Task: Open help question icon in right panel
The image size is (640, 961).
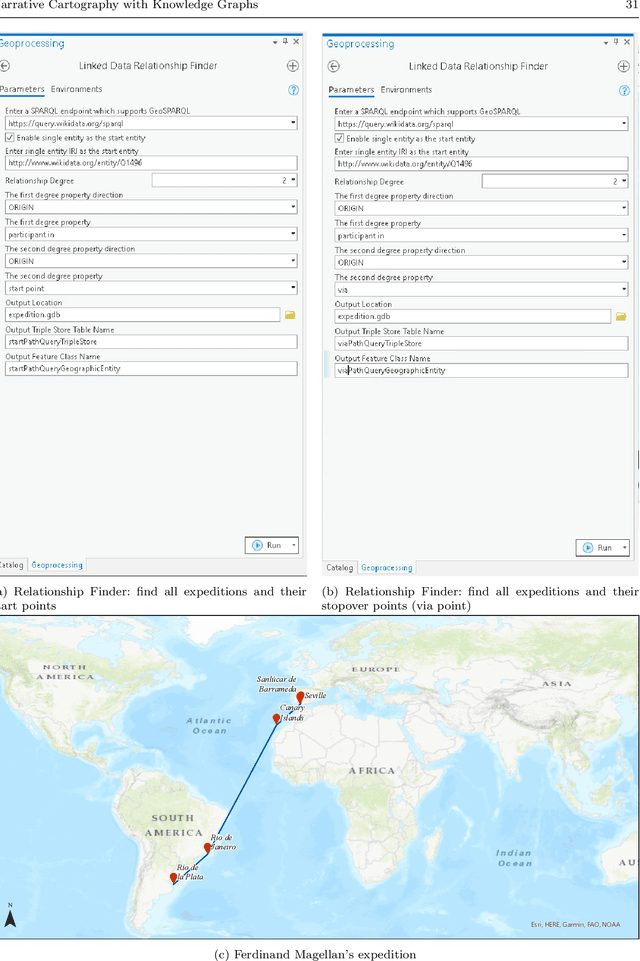Action: (x=624, y=91)
